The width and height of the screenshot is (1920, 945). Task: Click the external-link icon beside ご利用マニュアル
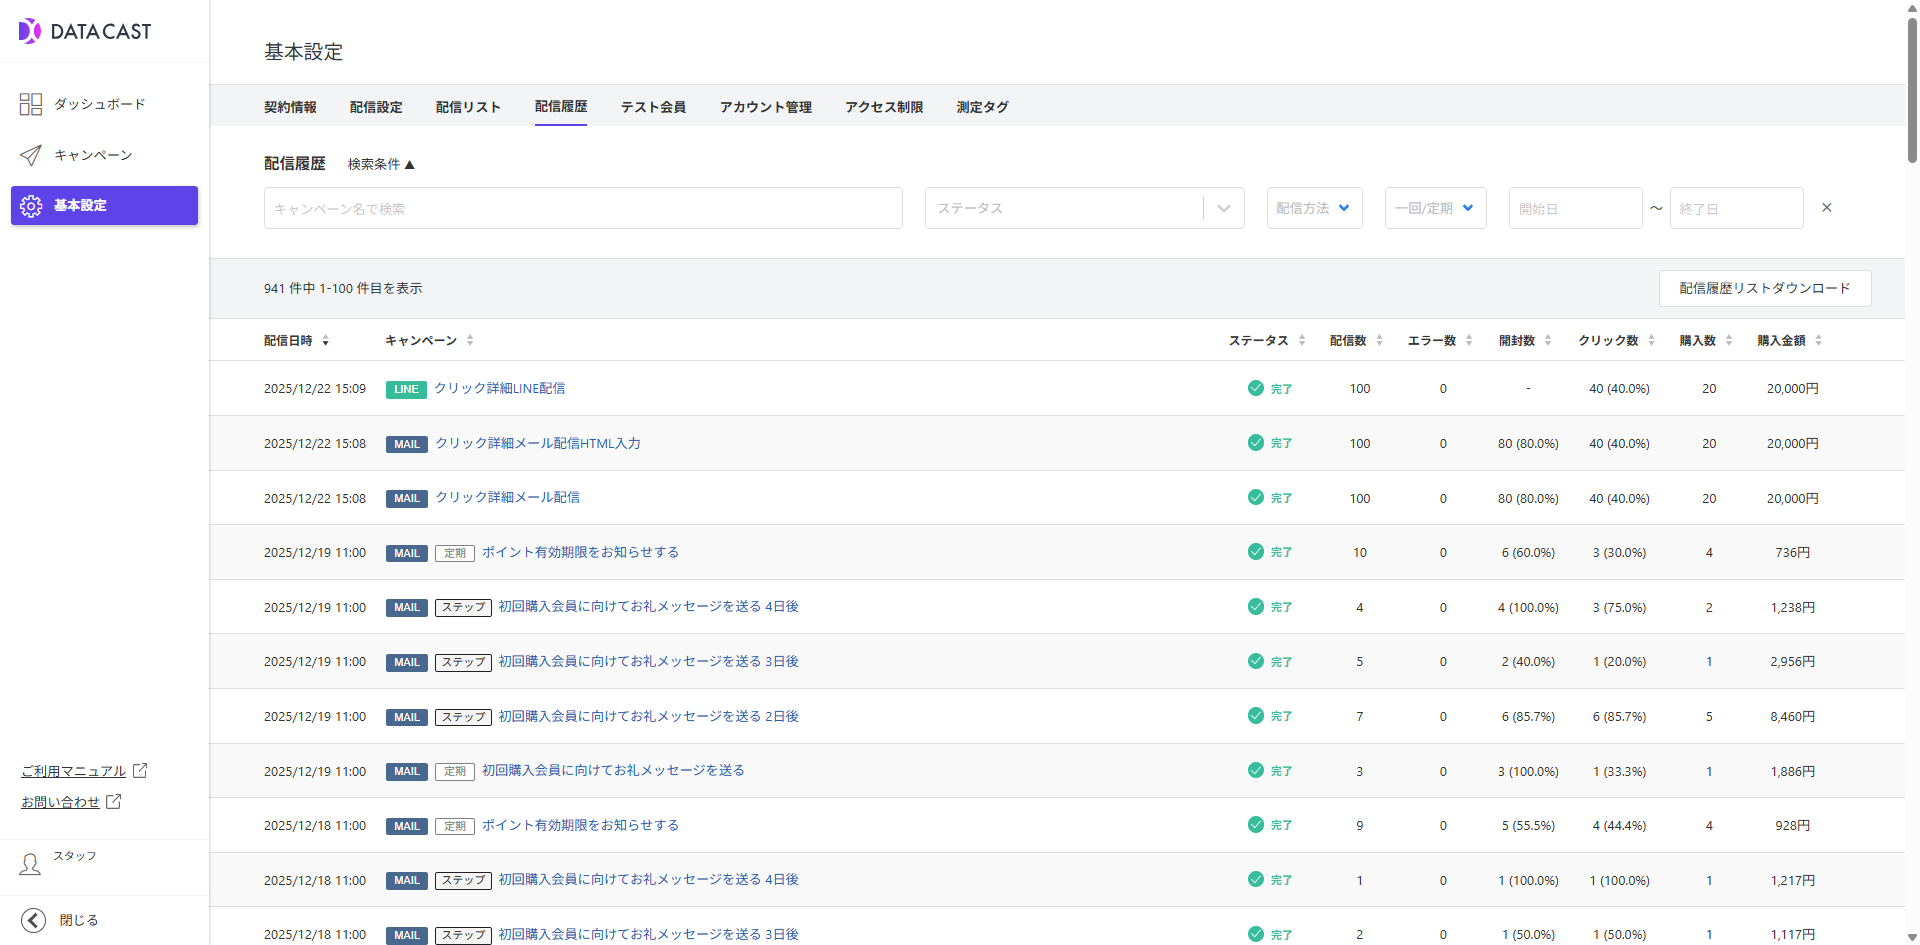(140, 771)
